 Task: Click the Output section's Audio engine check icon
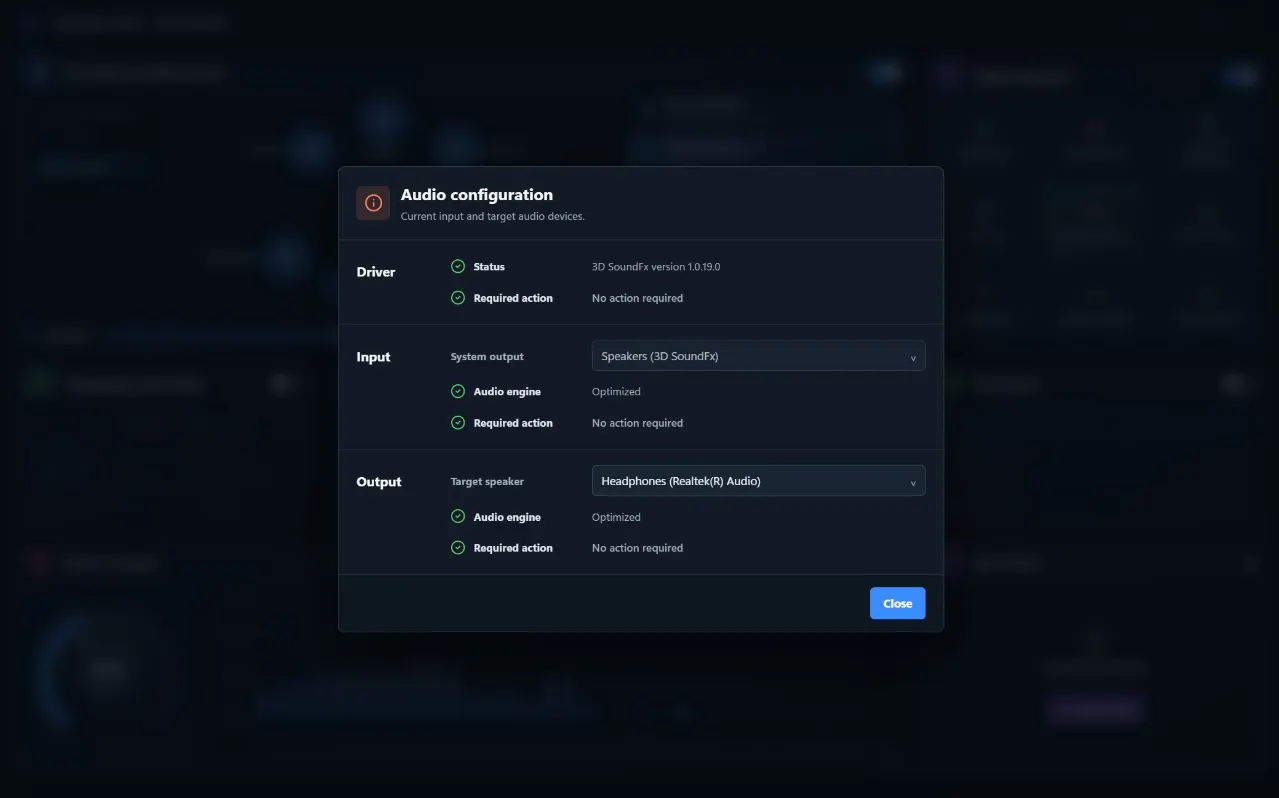pyautogui.click(x=458, y=517)
